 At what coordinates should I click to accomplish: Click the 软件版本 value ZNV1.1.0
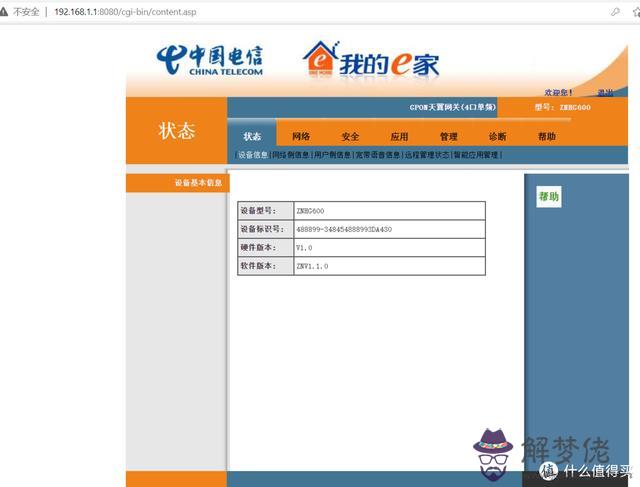[312, 266]
